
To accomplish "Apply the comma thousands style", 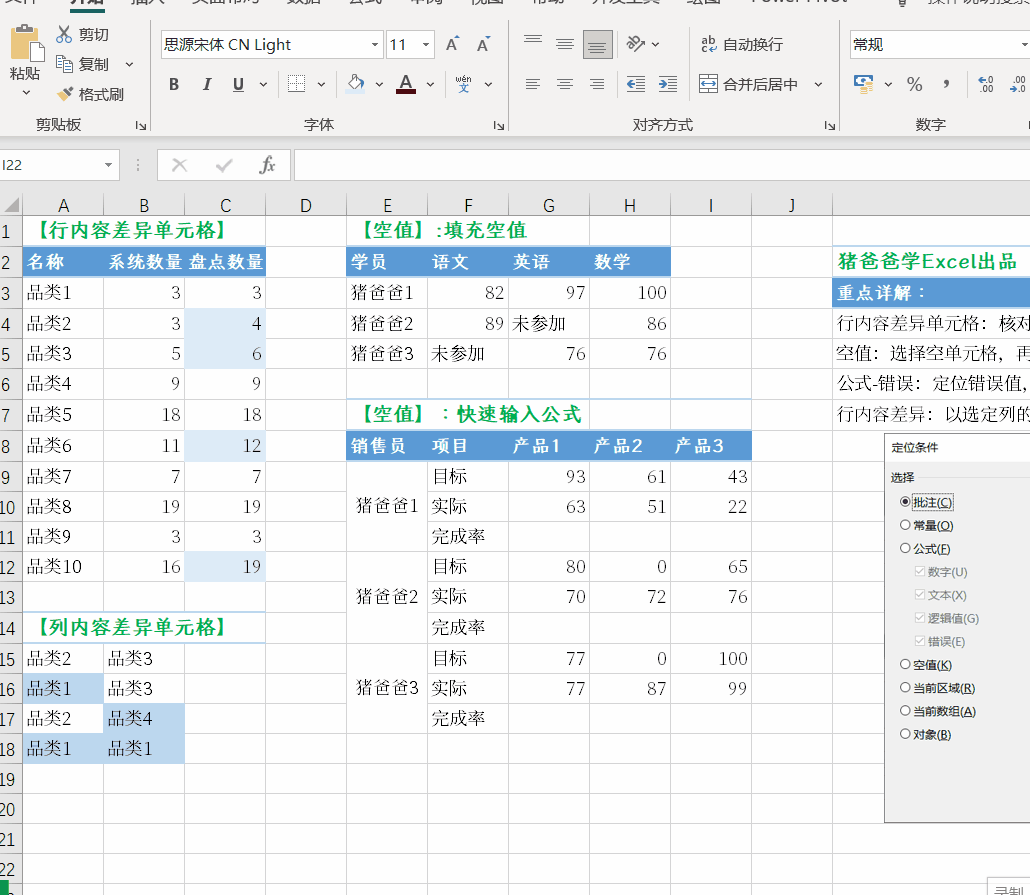I will coord(946,84).
